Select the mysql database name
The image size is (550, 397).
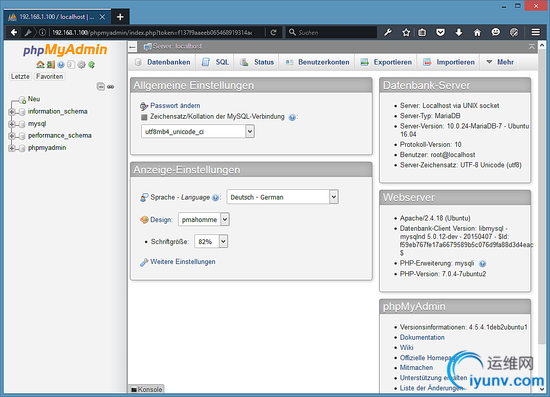point(37,124)
